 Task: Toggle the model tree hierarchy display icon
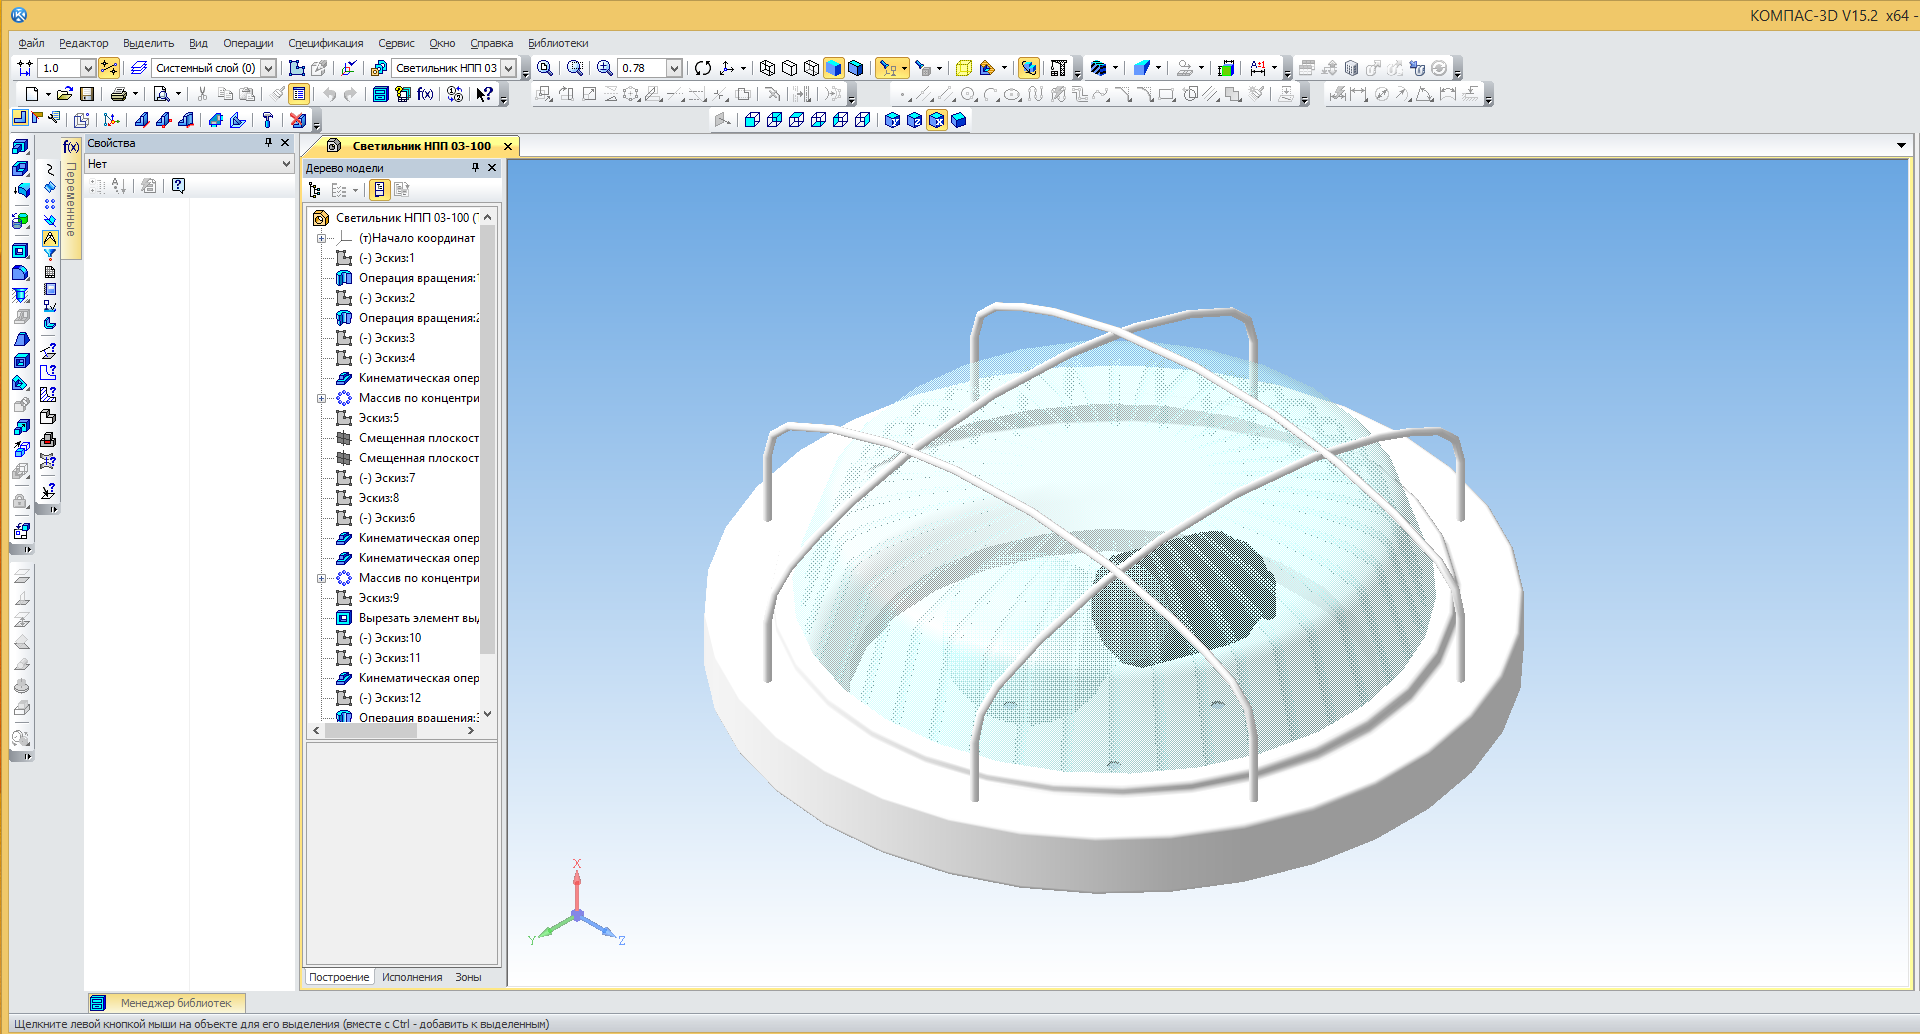314,190
